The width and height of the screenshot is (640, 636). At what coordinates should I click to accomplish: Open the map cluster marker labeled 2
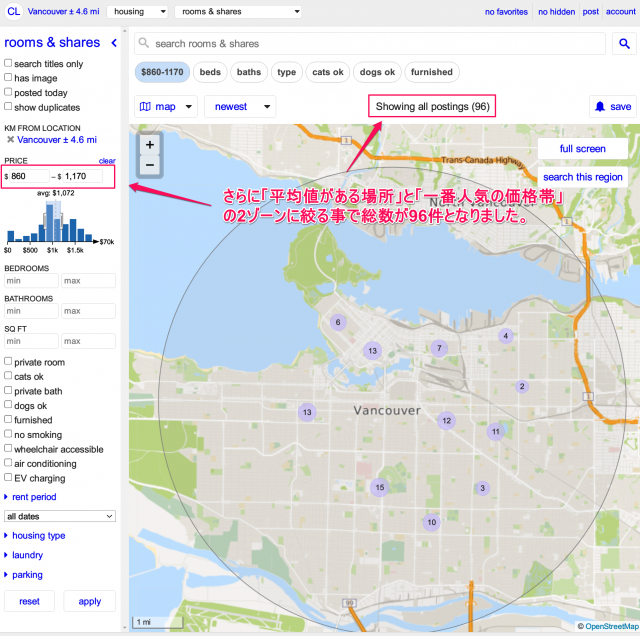522,386
